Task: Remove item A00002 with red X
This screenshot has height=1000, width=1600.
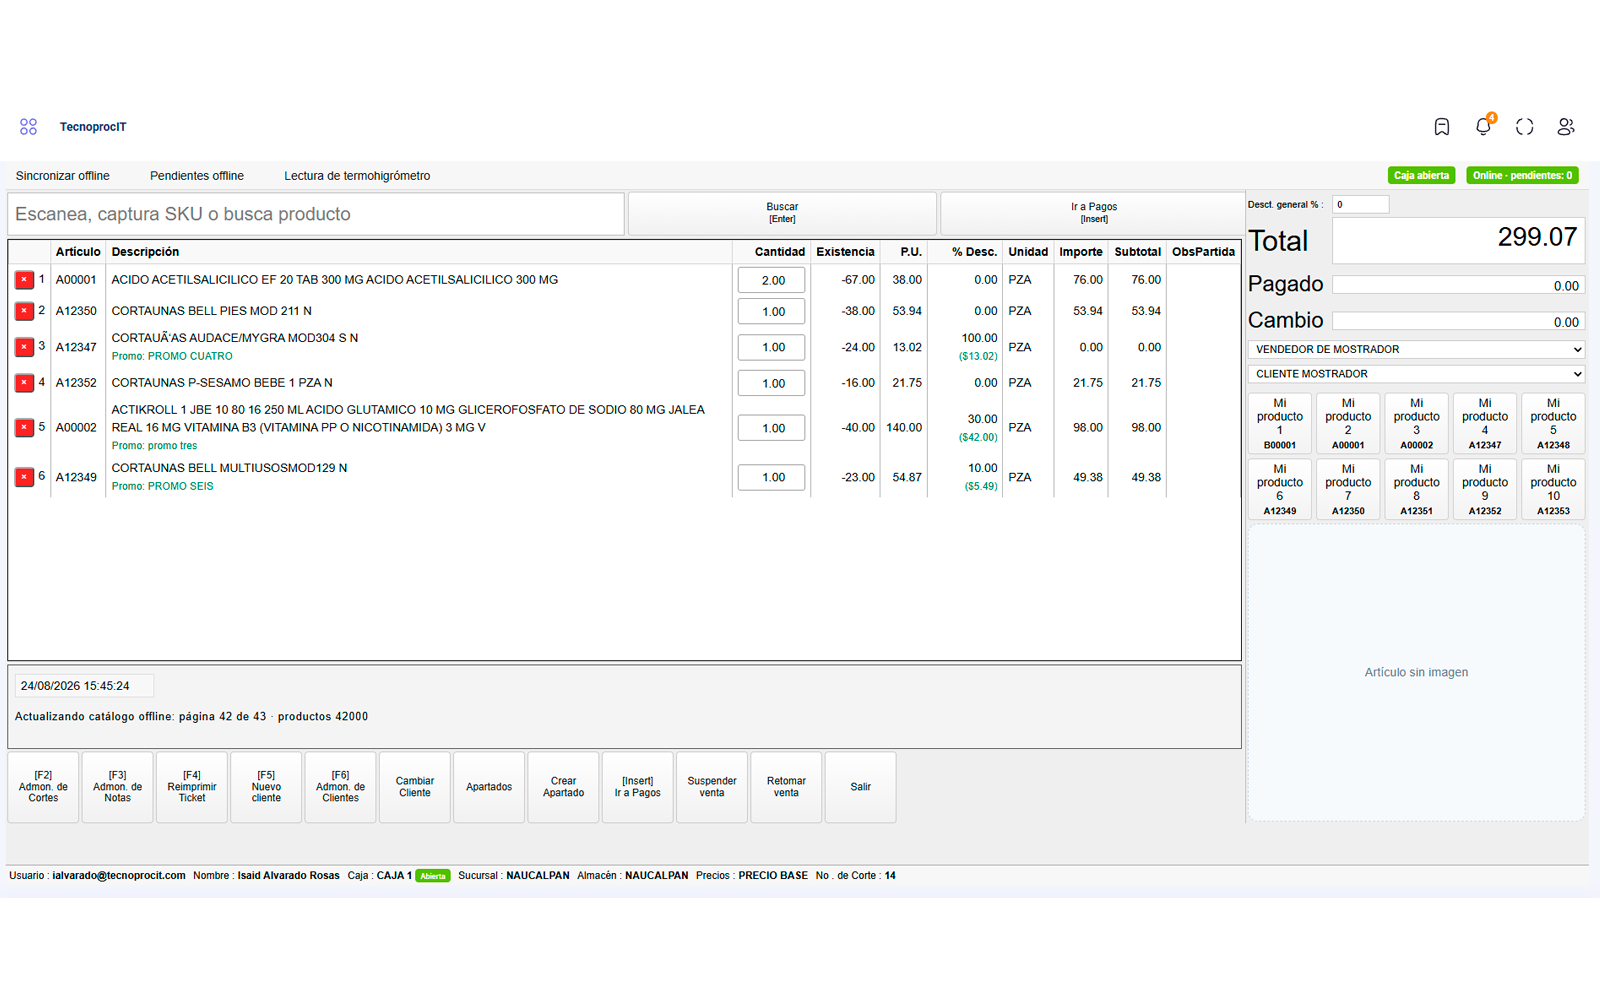Action: (24, 428)
